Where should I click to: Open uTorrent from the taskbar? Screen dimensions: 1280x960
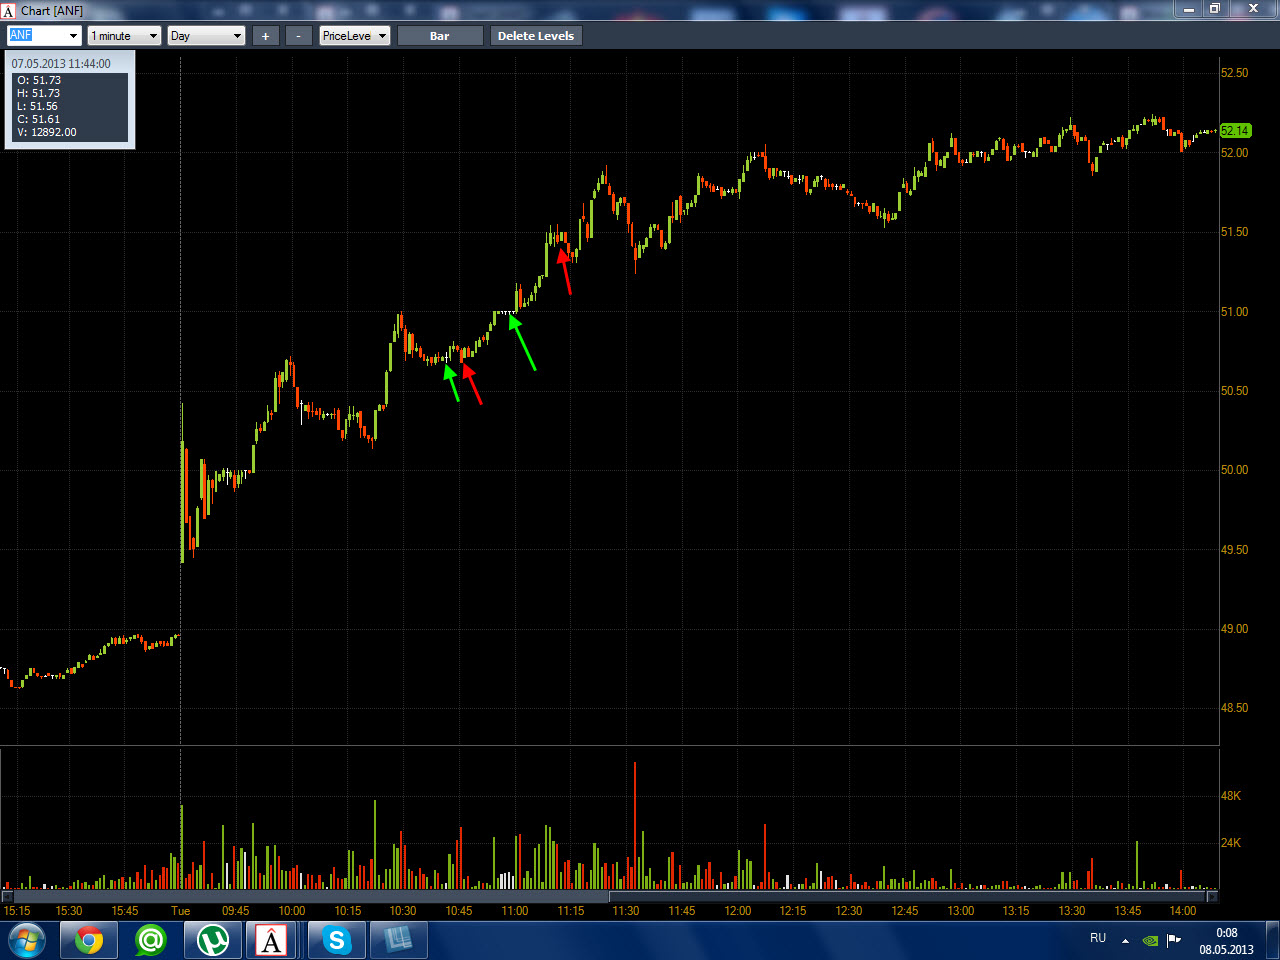(x=213, y=940)
